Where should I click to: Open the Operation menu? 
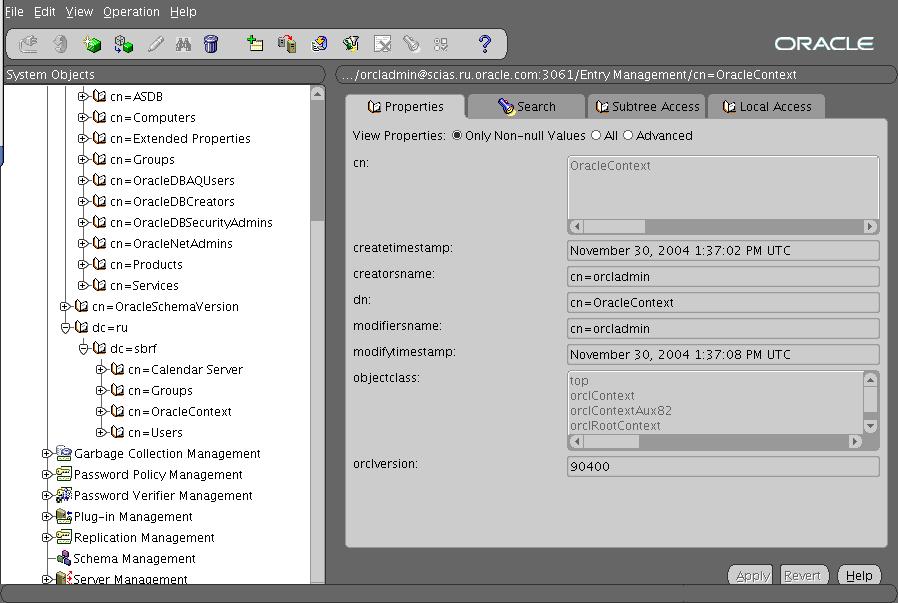tap(131, 11)
